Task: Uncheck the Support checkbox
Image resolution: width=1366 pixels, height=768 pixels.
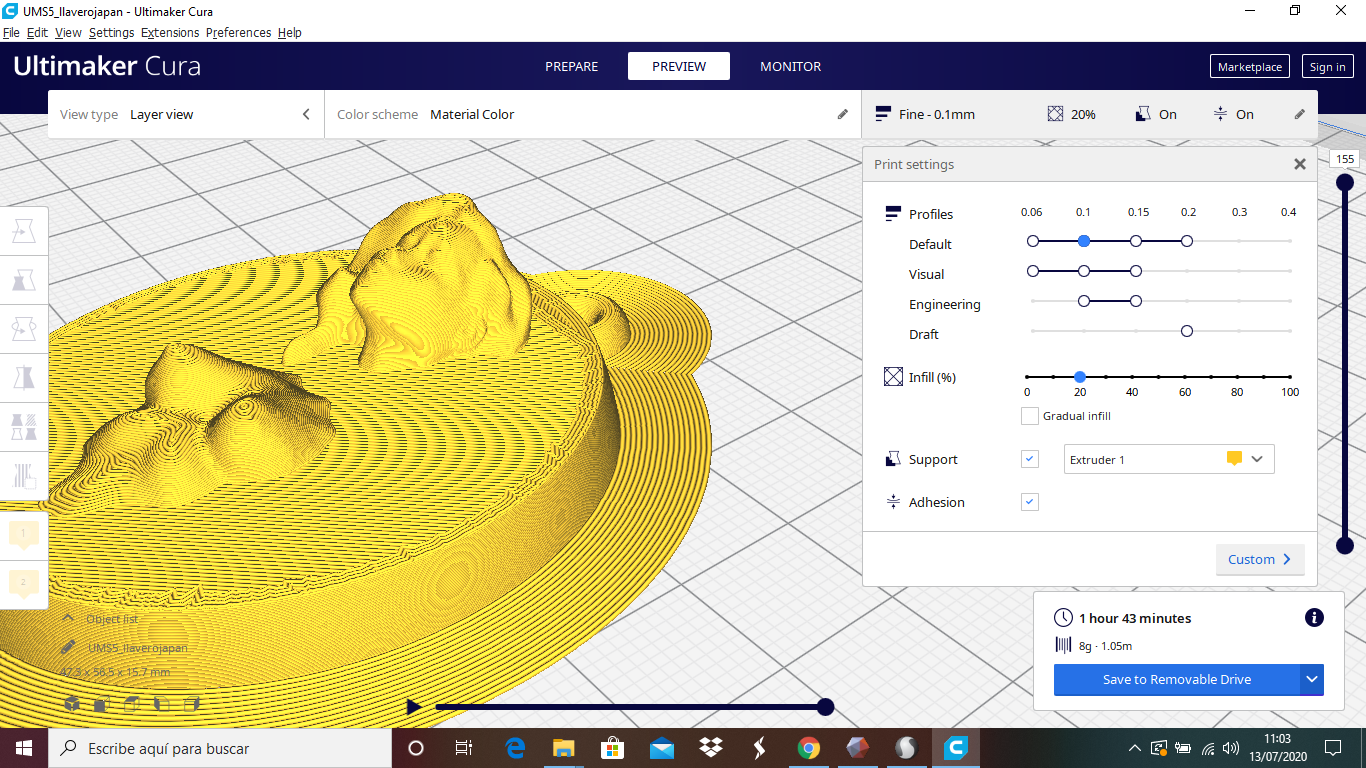Action: tap(1029, 459)
